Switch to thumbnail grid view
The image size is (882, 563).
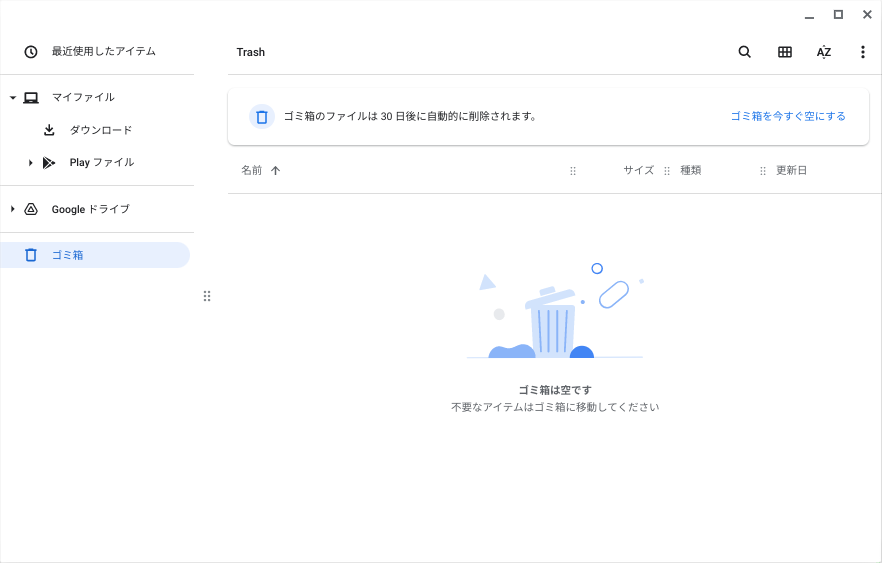785,52
